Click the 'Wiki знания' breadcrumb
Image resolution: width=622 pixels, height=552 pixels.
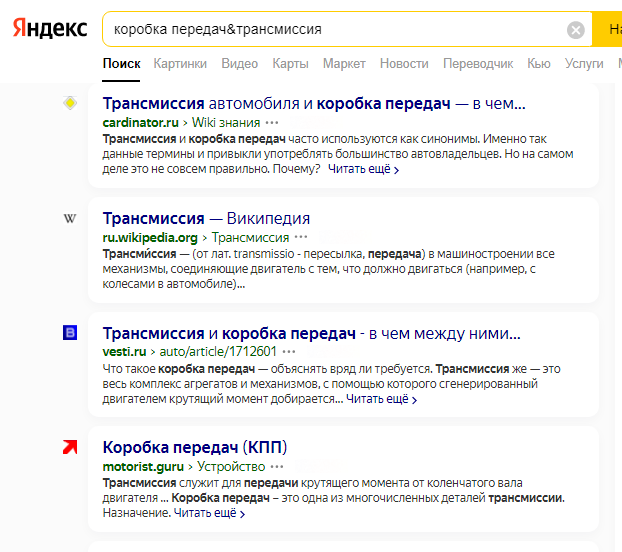[226, 123]
